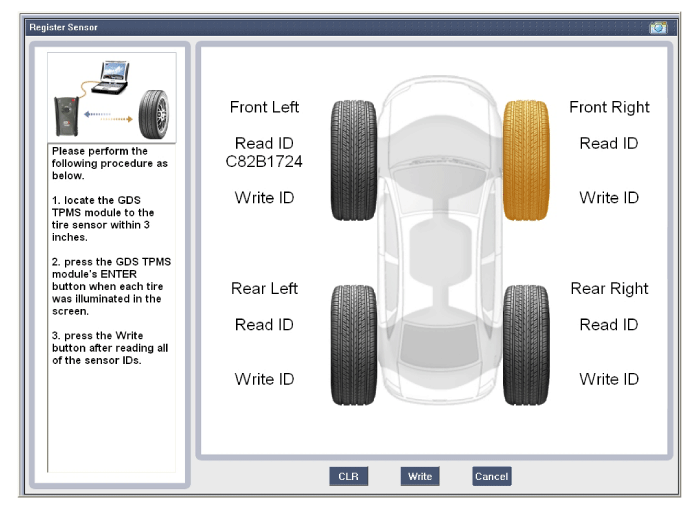700x509 pixels.
Task: Click Write ID label under Rear Right
Action: coord(609,379)
